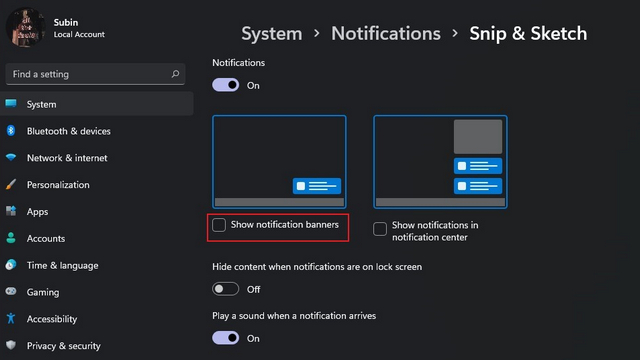Image resolution: width=640 pixels, height=360 pixels.
Task: Click the search magnifier icon
Action: (175, 74)
